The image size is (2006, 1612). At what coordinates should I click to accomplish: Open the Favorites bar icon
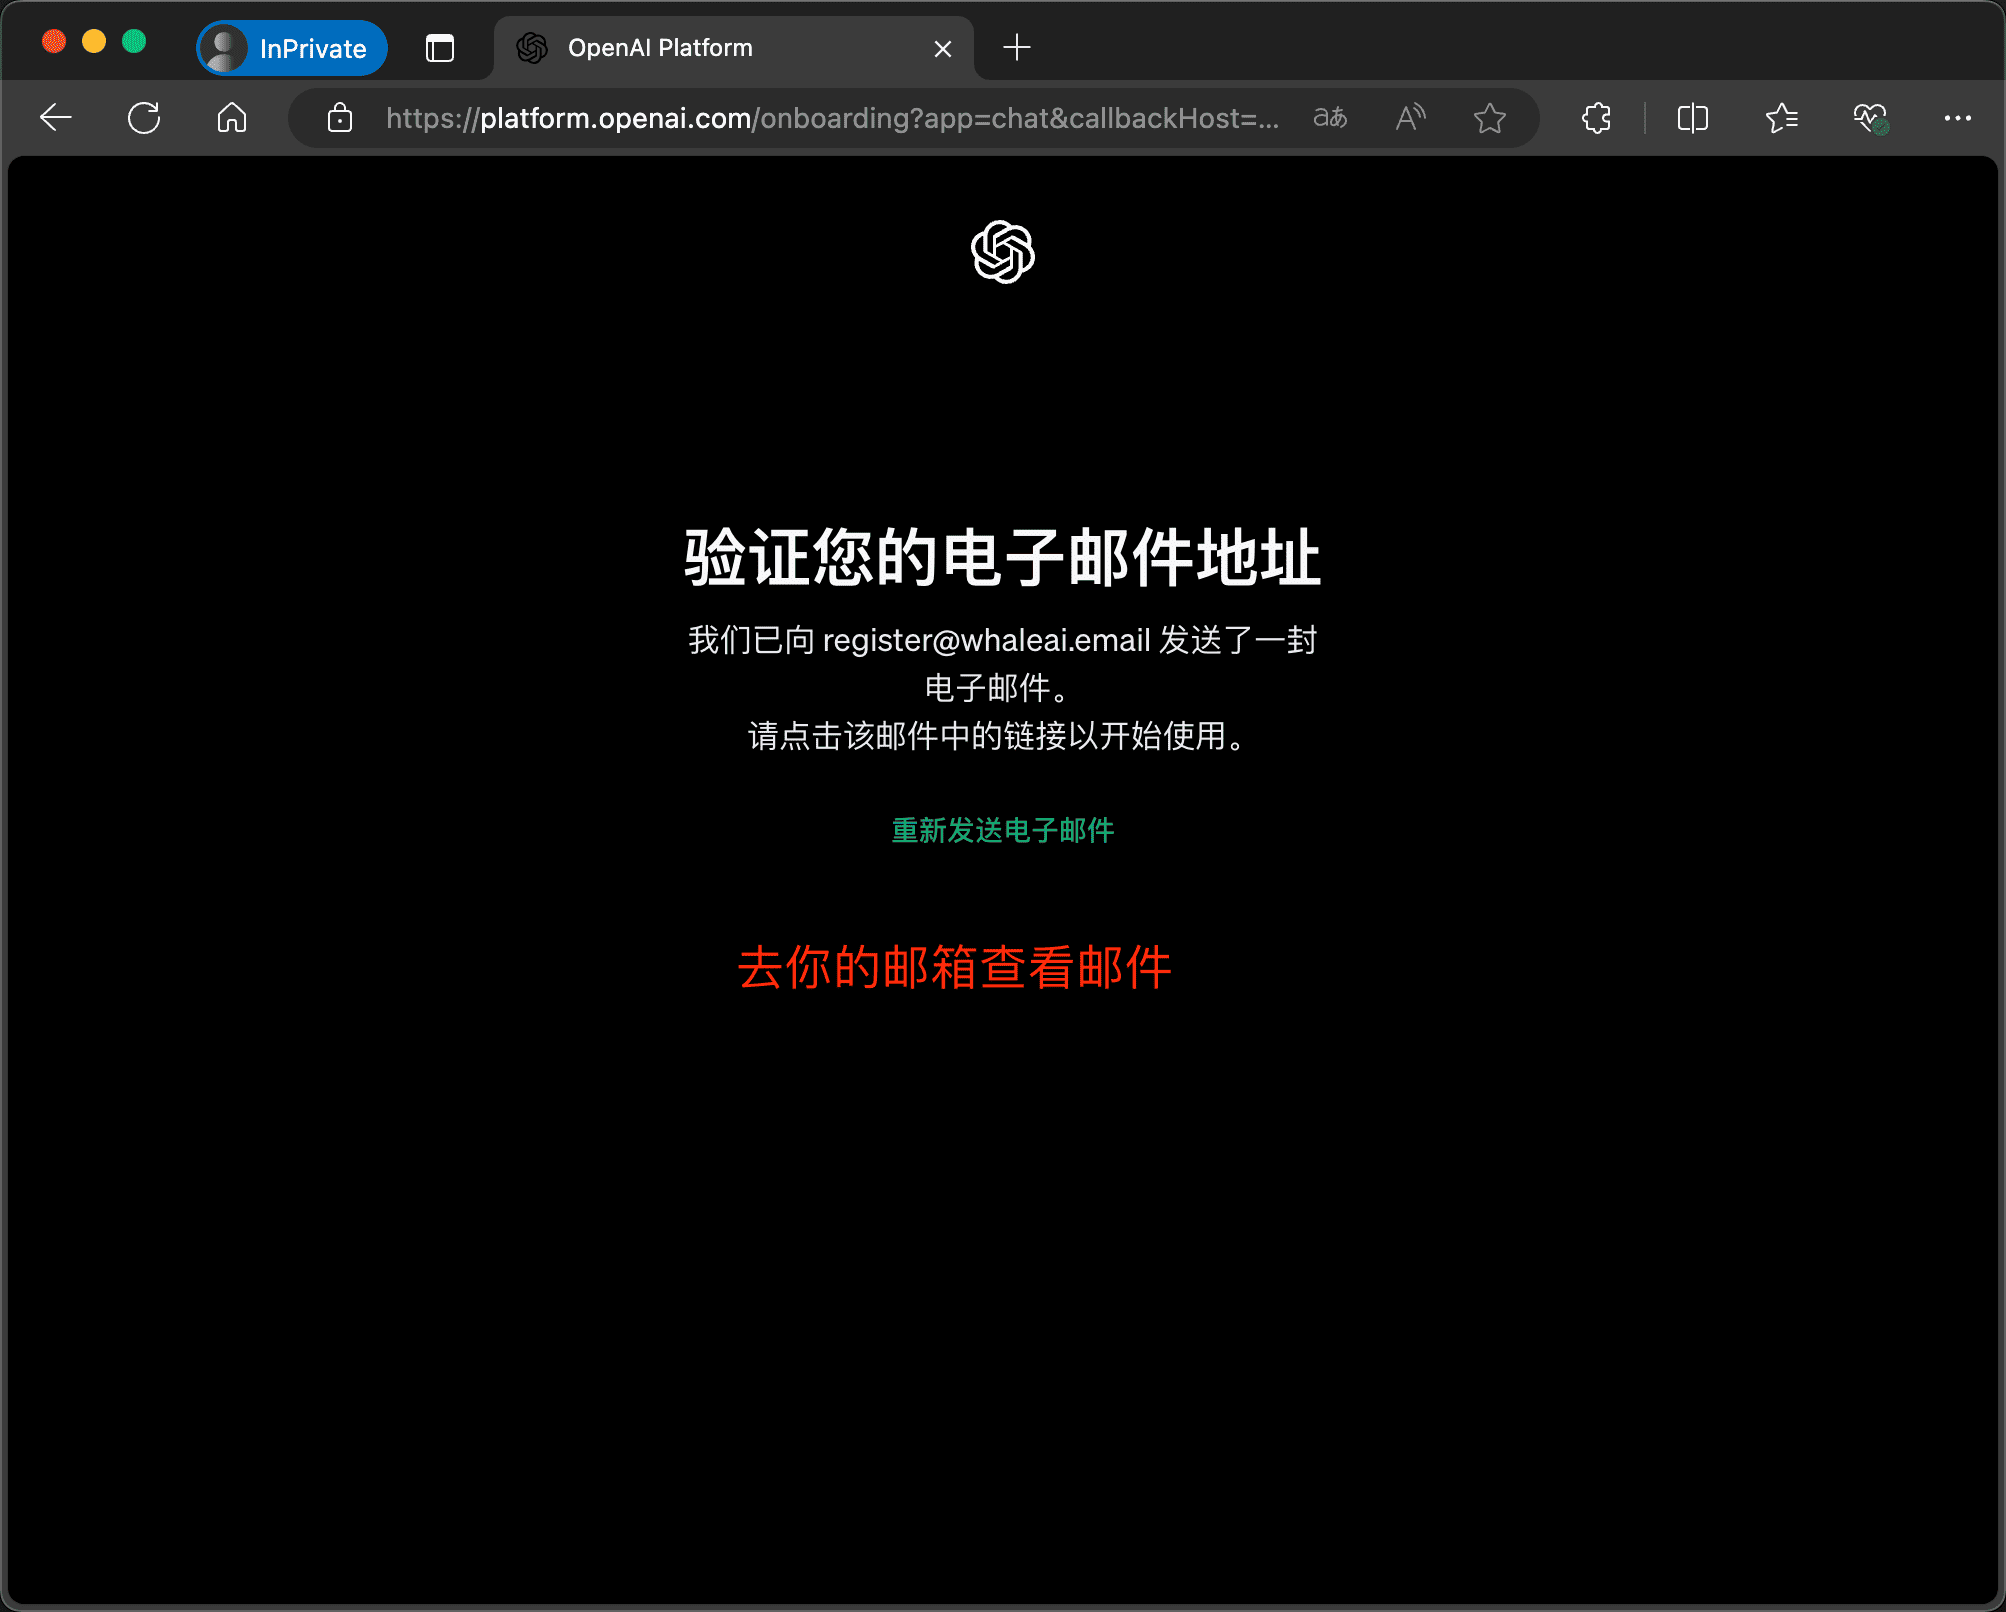(x=1781, y=118)
